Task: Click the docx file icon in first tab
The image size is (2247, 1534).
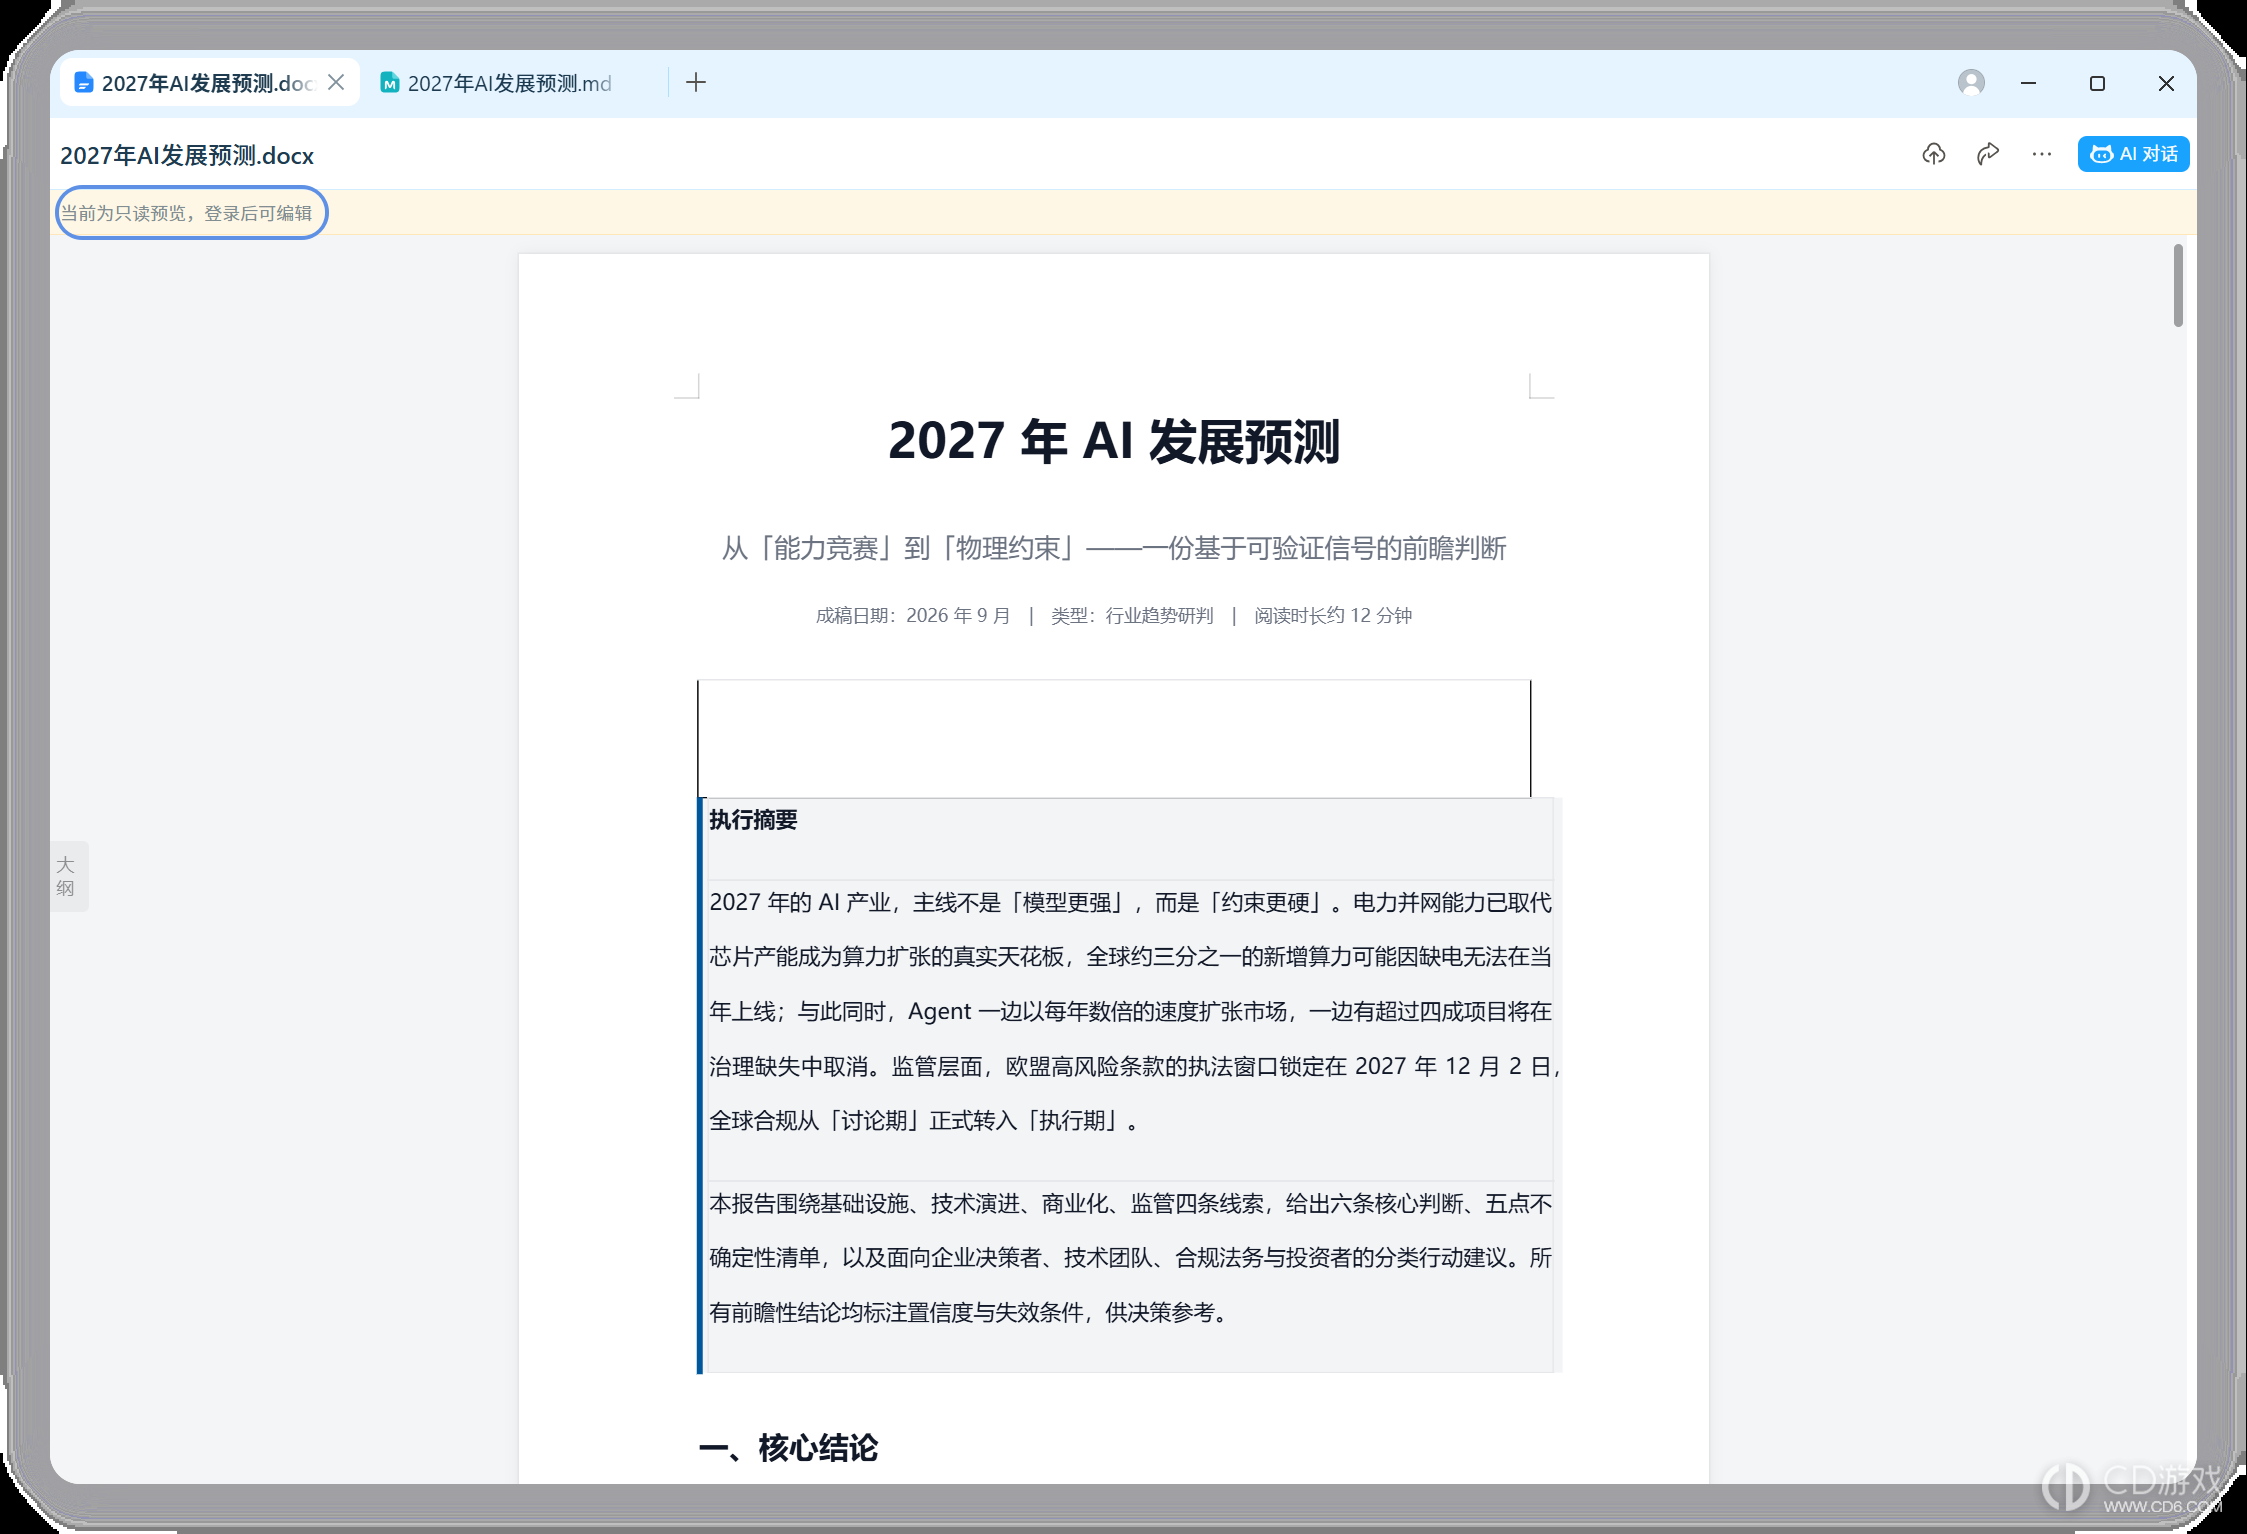Action: (x=84, y=83)
